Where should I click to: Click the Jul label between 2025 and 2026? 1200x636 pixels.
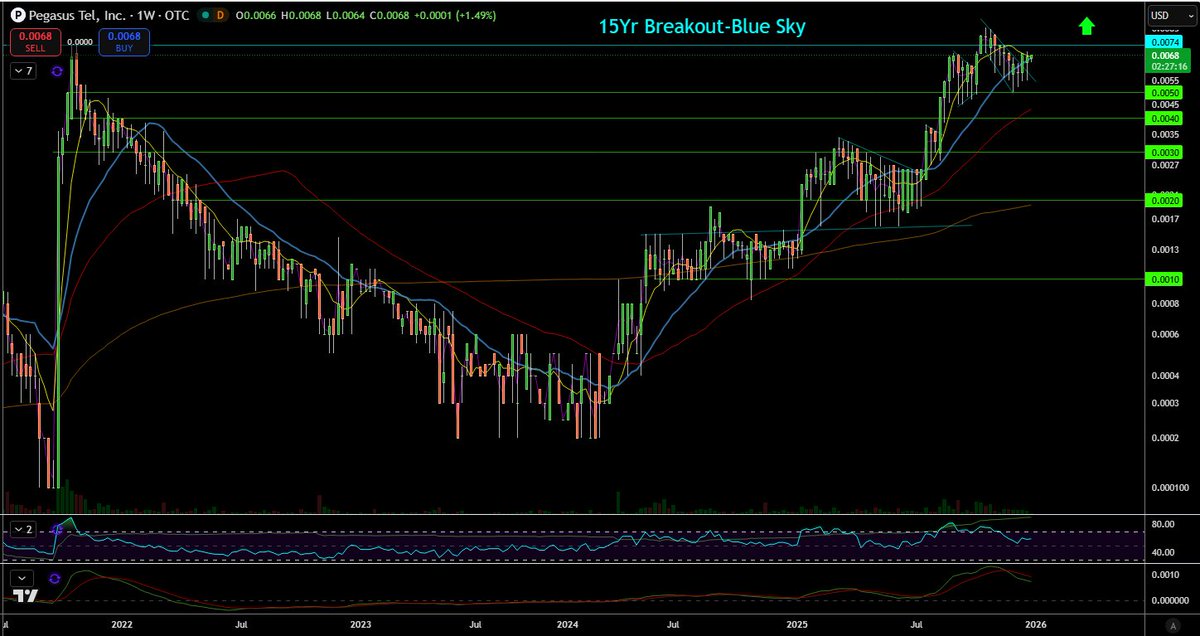pyautogui.click(x=916, y=623)
